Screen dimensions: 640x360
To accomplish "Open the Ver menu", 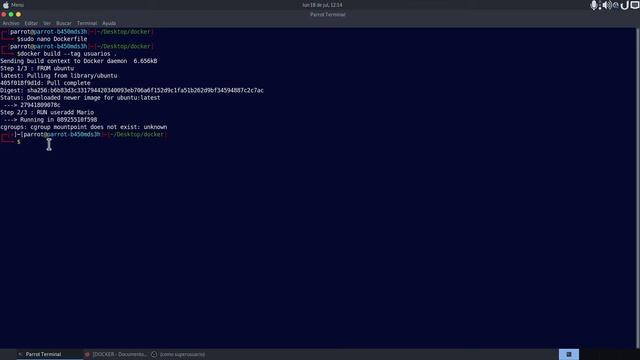I will click(47, 23).
